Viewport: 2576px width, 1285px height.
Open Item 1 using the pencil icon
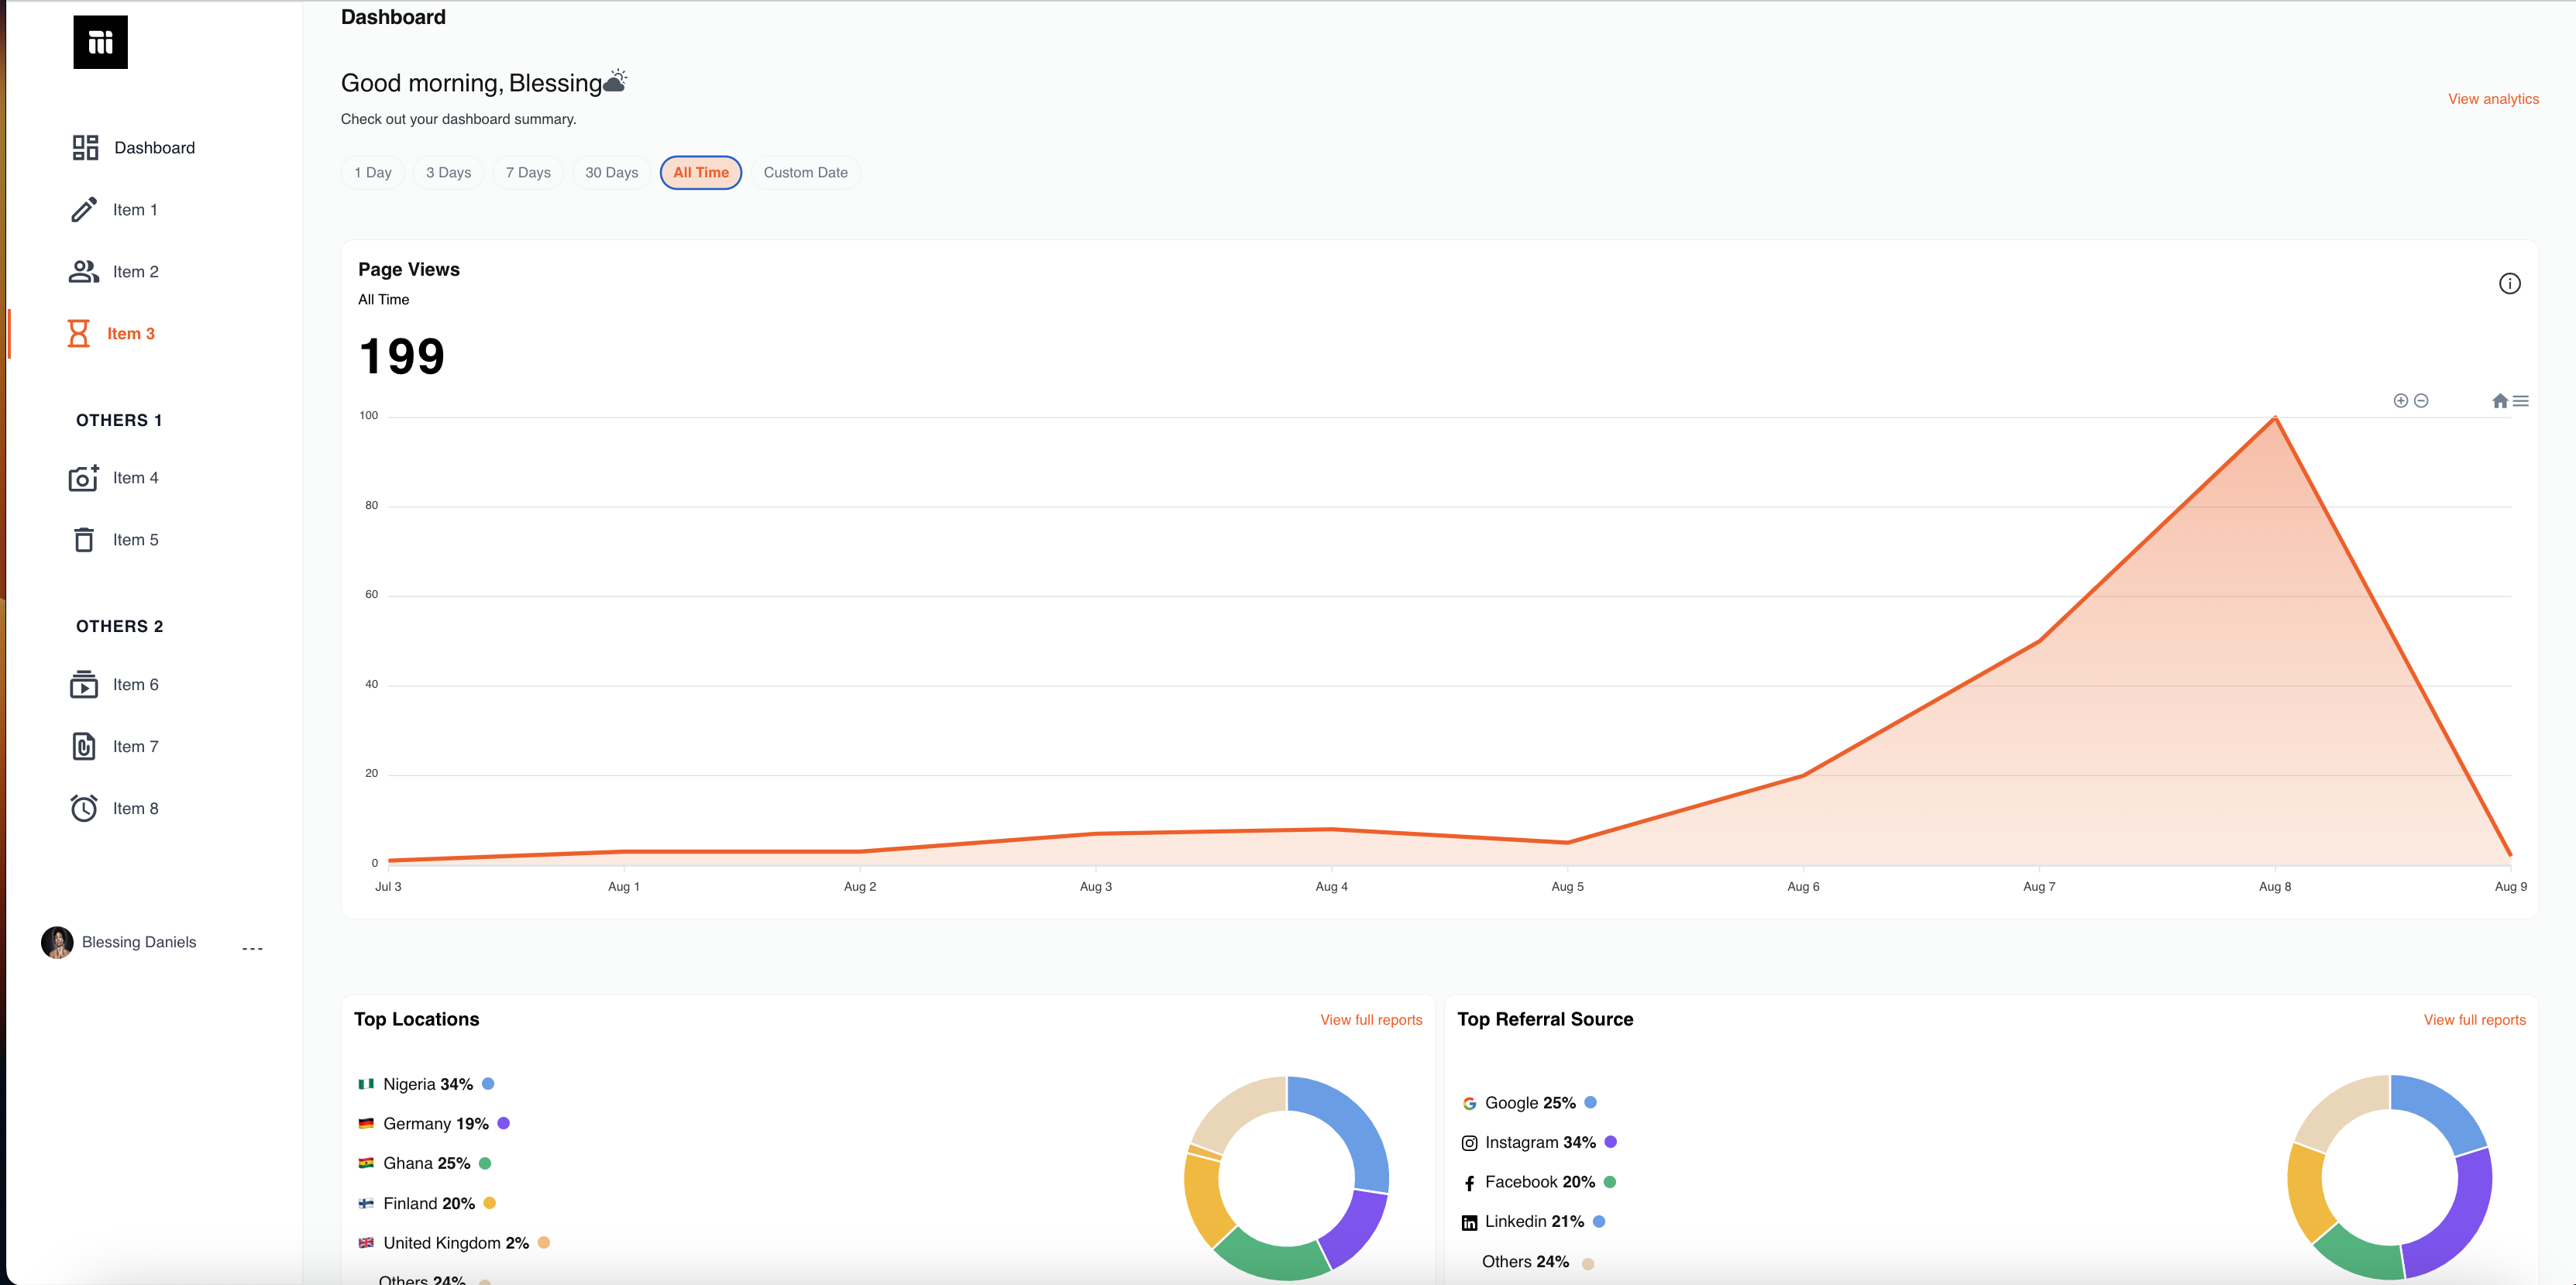[84, 209]
